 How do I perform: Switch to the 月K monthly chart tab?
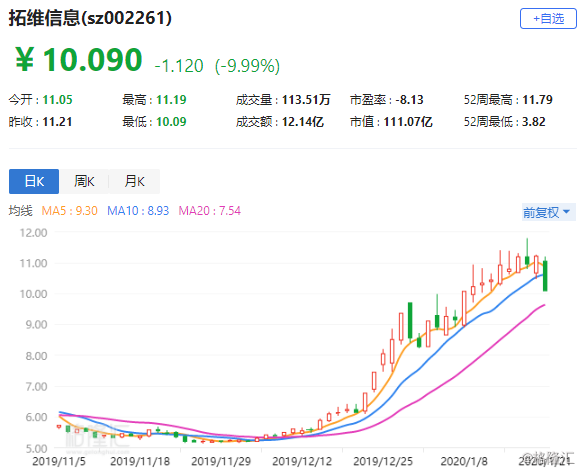click(x=134, y=181)
